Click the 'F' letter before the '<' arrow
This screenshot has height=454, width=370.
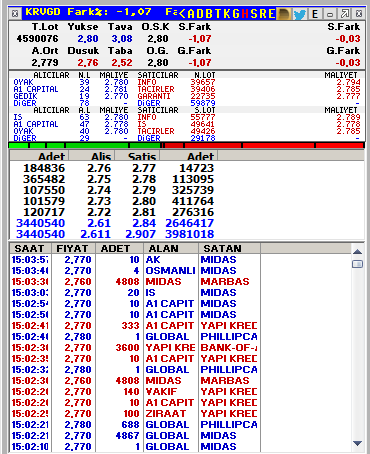pos(169,13)
